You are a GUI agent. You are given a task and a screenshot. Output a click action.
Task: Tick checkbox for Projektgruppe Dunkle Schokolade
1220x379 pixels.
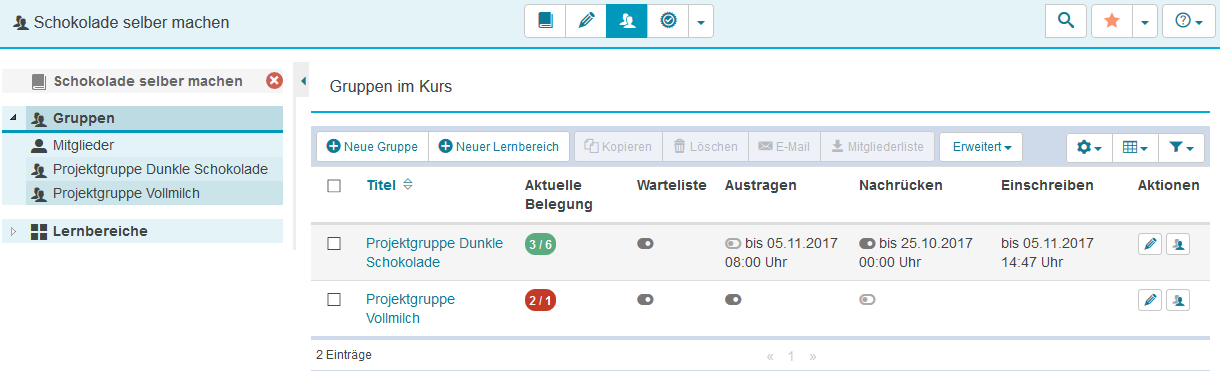[335, 243]
